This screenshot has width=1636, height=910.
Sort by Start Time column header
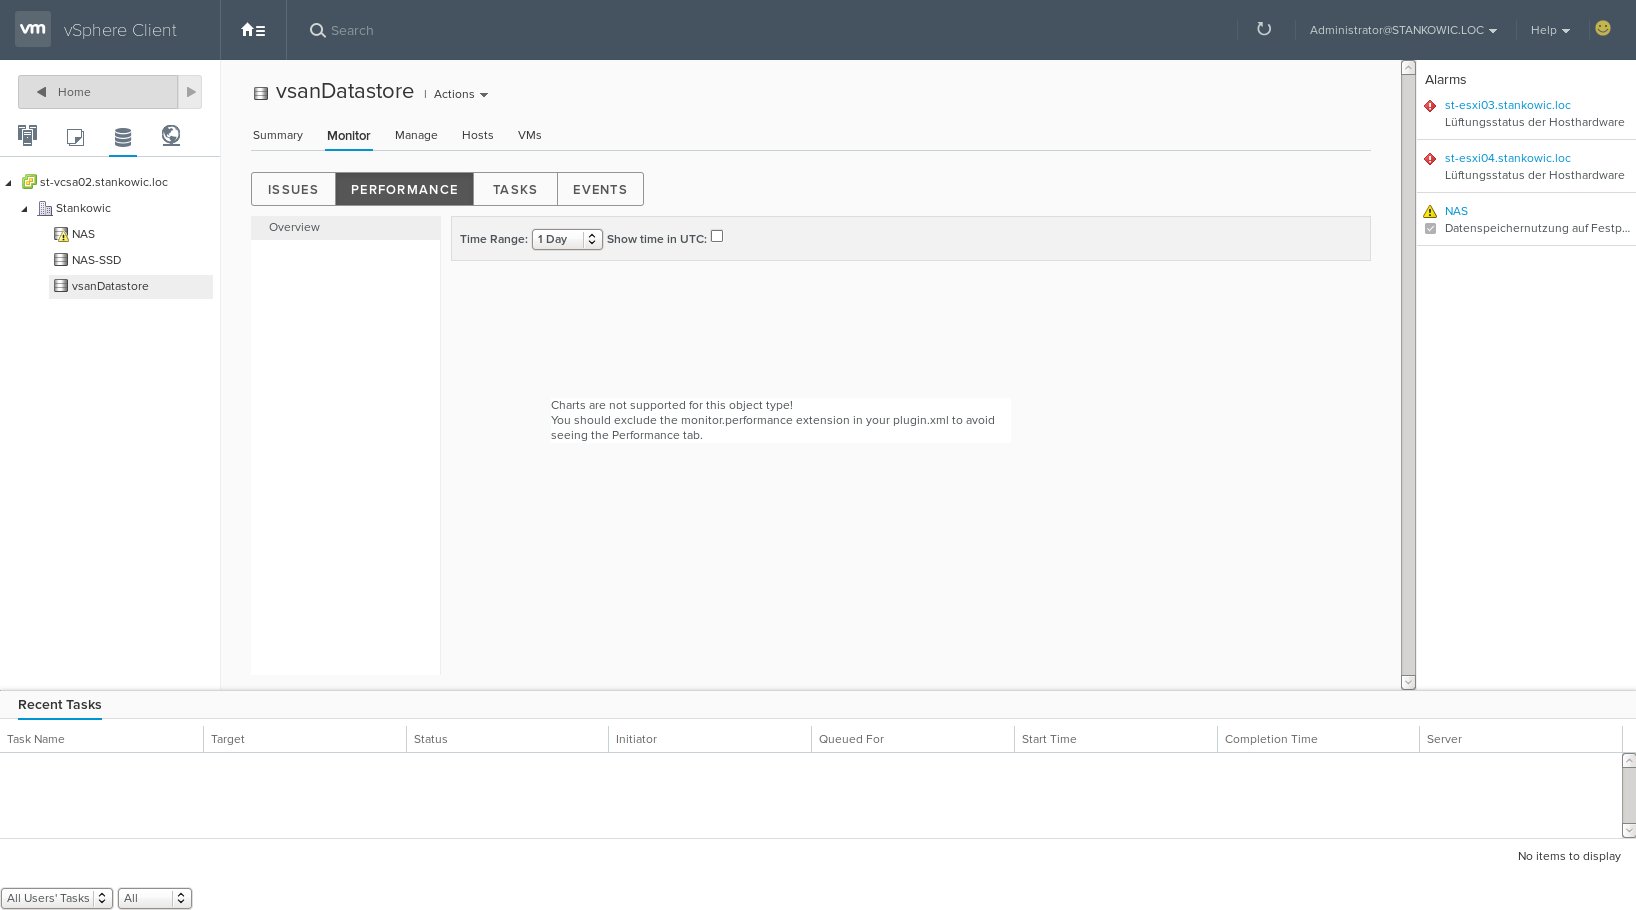[x=1115, y=739]
